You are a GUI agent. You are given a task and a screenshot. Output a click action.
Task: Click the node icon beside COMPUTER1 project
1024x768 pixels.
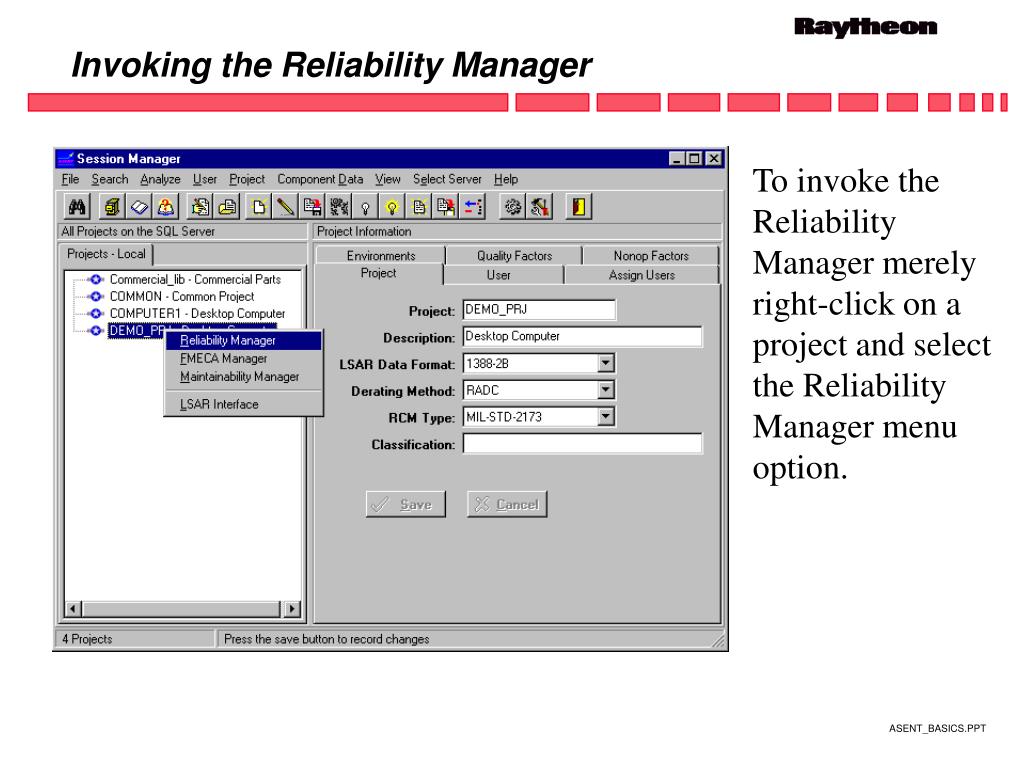click(x=96, y=313)
